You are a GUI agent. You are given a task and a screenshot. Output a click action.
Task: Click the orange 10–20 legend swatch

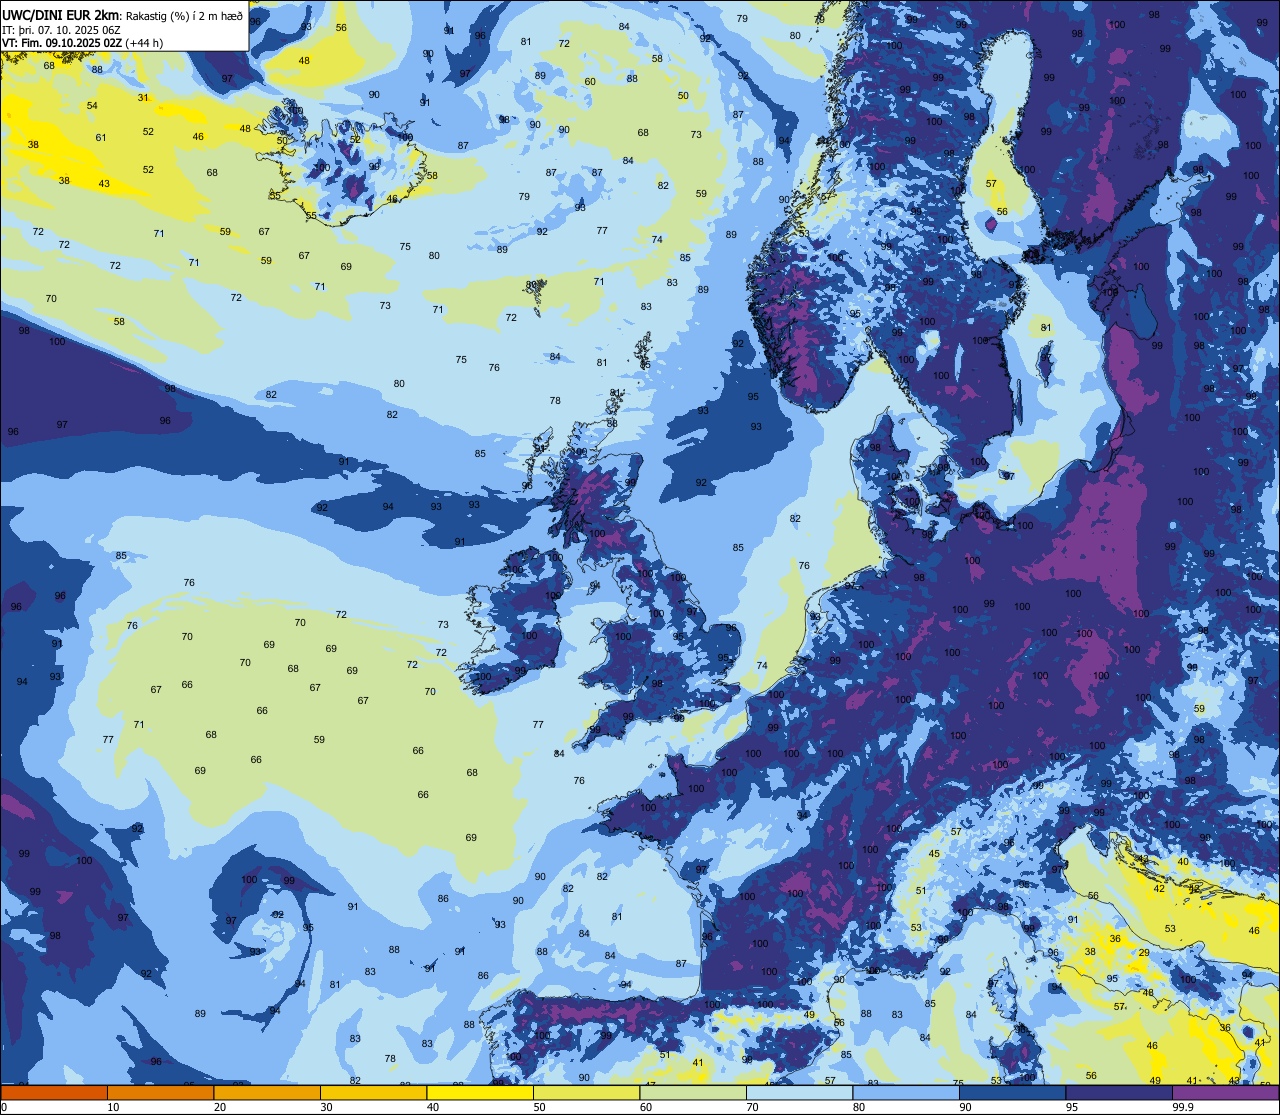point(160,1092)
